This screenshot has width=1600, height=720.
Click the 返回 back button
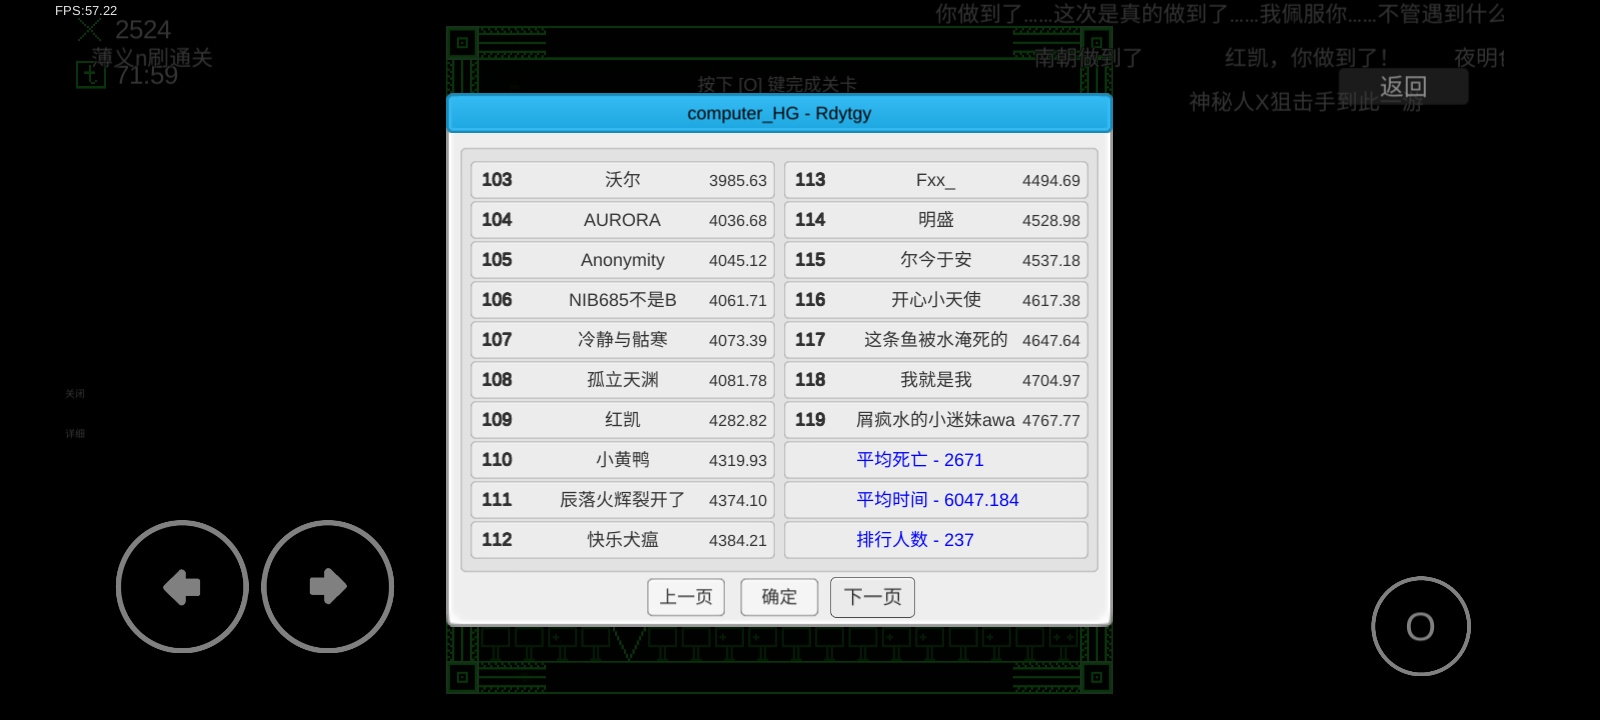coord(1403,87)
